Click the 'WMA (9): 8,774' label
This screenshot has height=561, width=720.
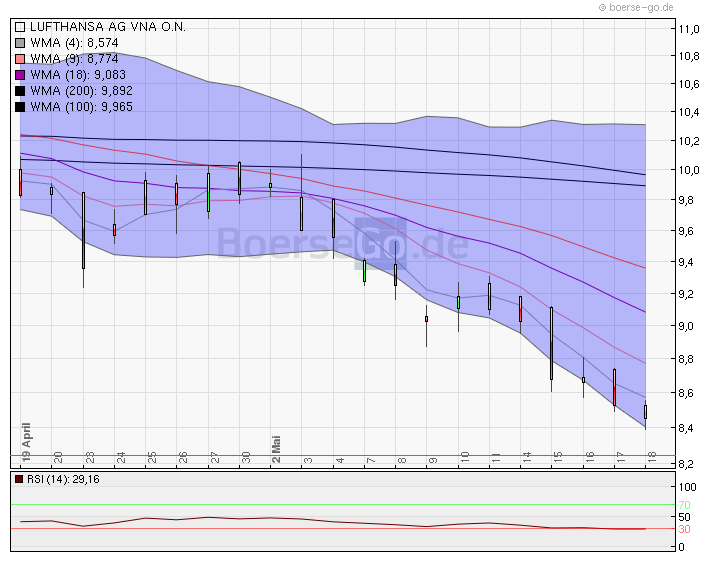pos(74,59)
